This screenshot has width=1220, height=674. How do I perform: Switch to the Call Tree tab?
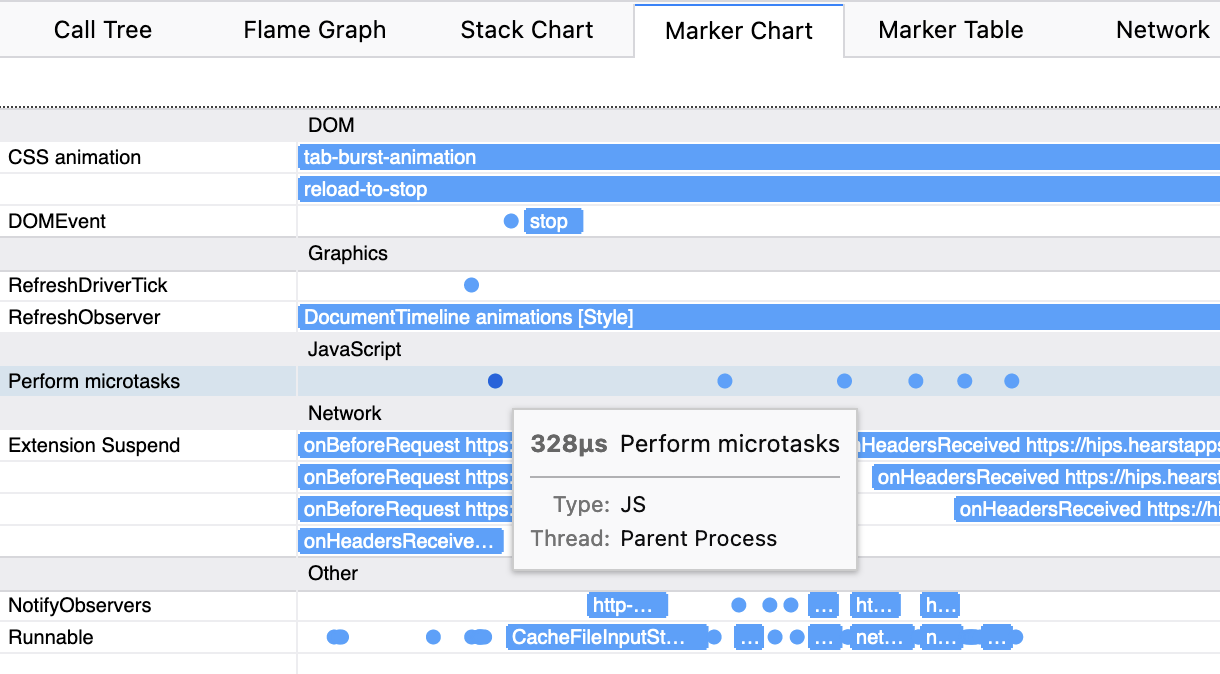(103, 30)
